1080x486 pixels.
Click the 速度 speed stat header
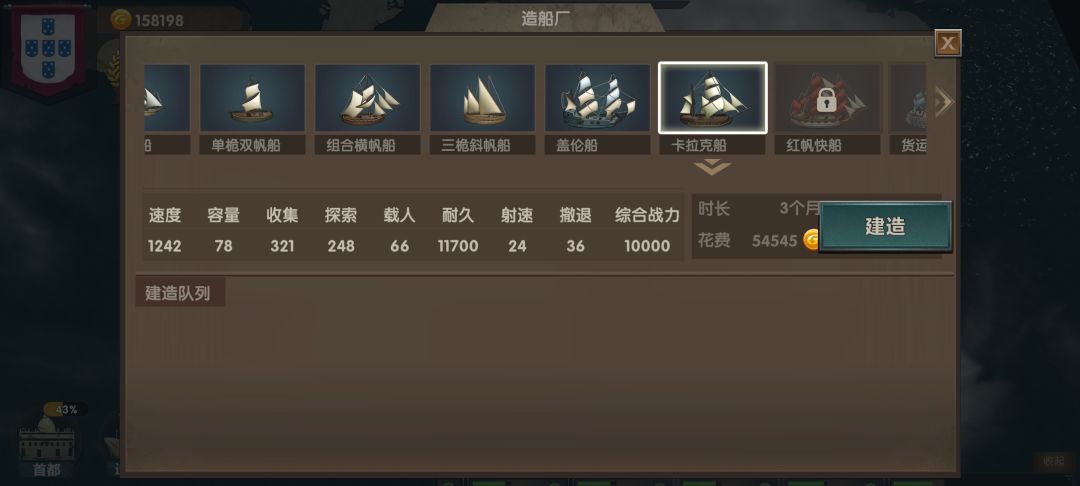[165, 215]
